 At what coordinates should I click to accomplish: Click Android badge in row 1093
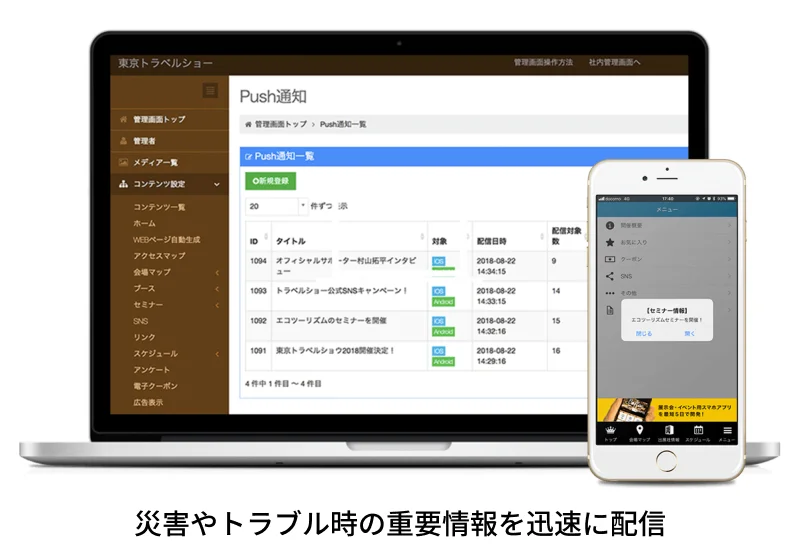pyautogui.click(x=443, y=302)
